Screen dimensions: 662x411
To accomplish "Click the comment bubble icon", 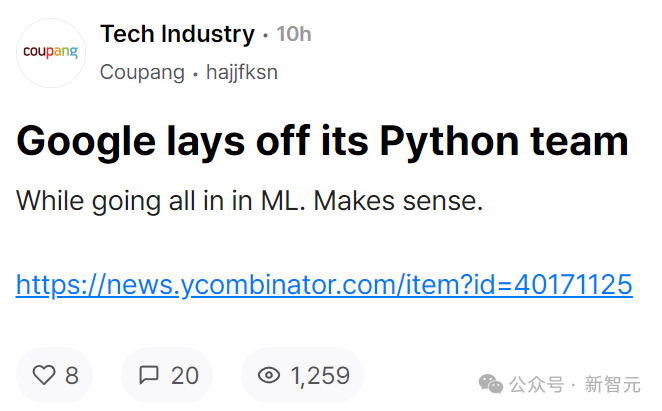I will point(149,376).
